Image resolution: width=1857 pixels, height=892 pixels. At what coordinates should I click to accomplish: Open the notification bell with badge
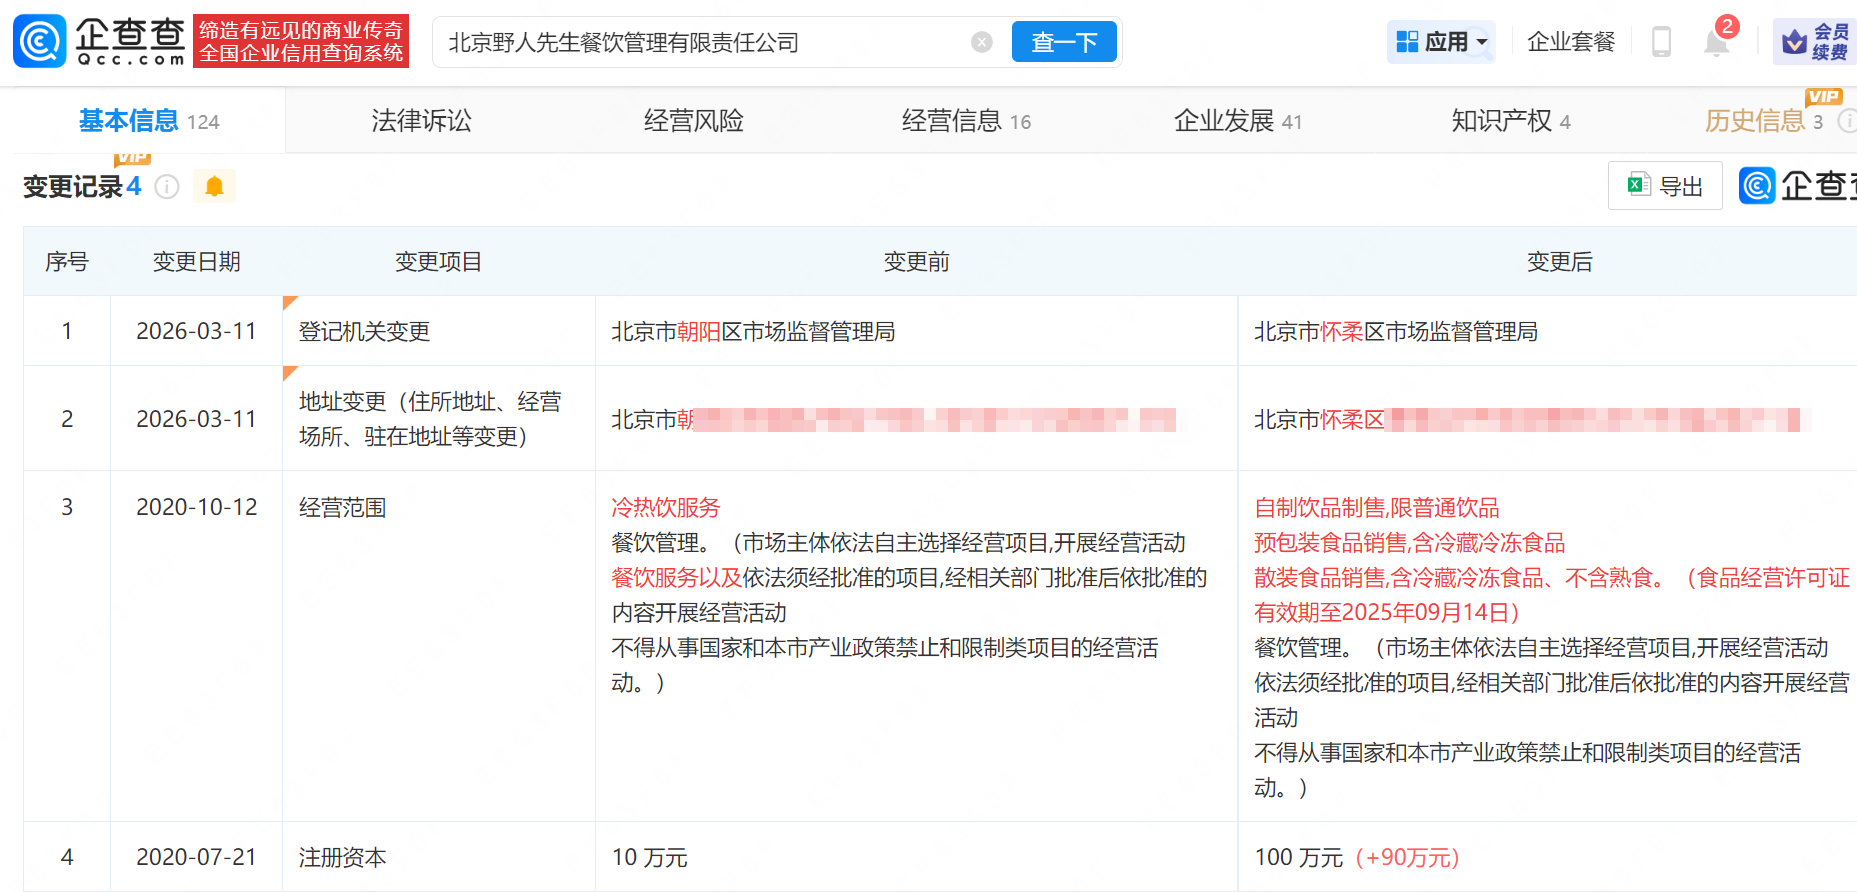click(x=1717, y=42)
